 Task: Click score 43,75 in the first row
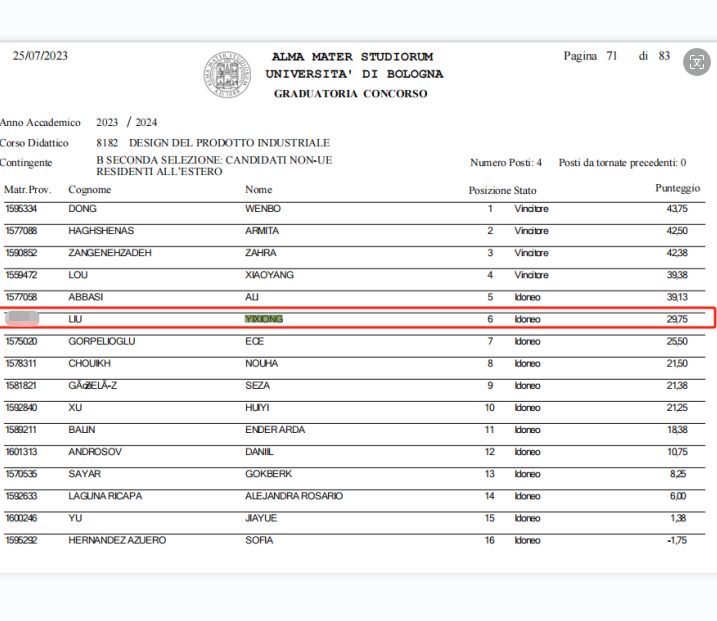[676, 209]
